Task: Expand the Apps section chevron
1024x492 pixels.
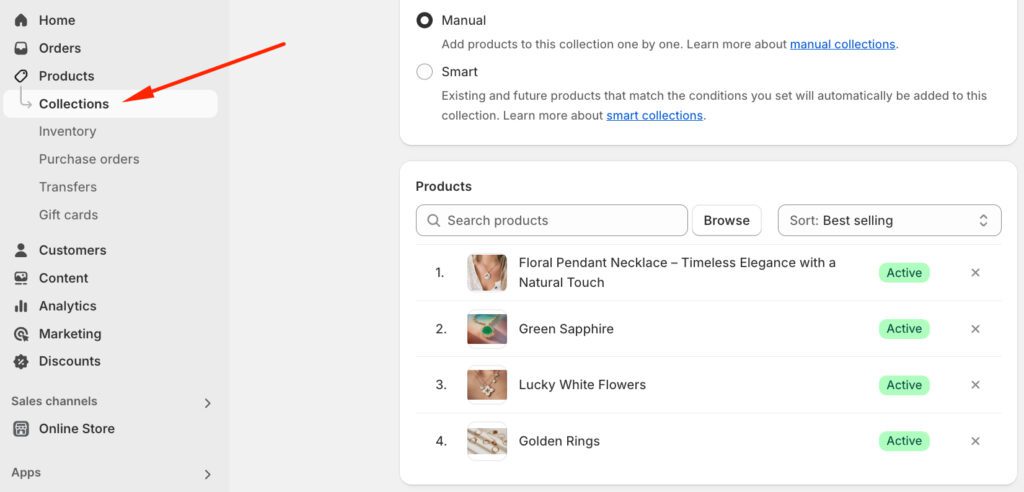Action: point(208,474)
